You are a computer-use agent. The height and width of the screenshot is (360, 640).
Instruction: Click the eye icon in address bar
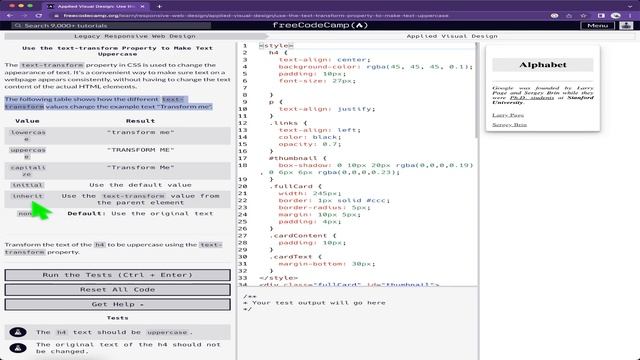554,16
